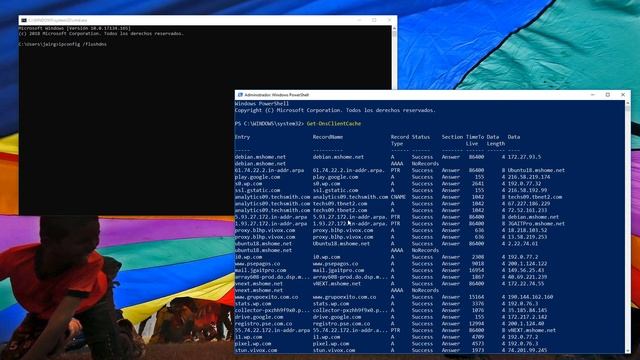
Task: Click the data value 216.58.219.174
Action: (529, 177)
